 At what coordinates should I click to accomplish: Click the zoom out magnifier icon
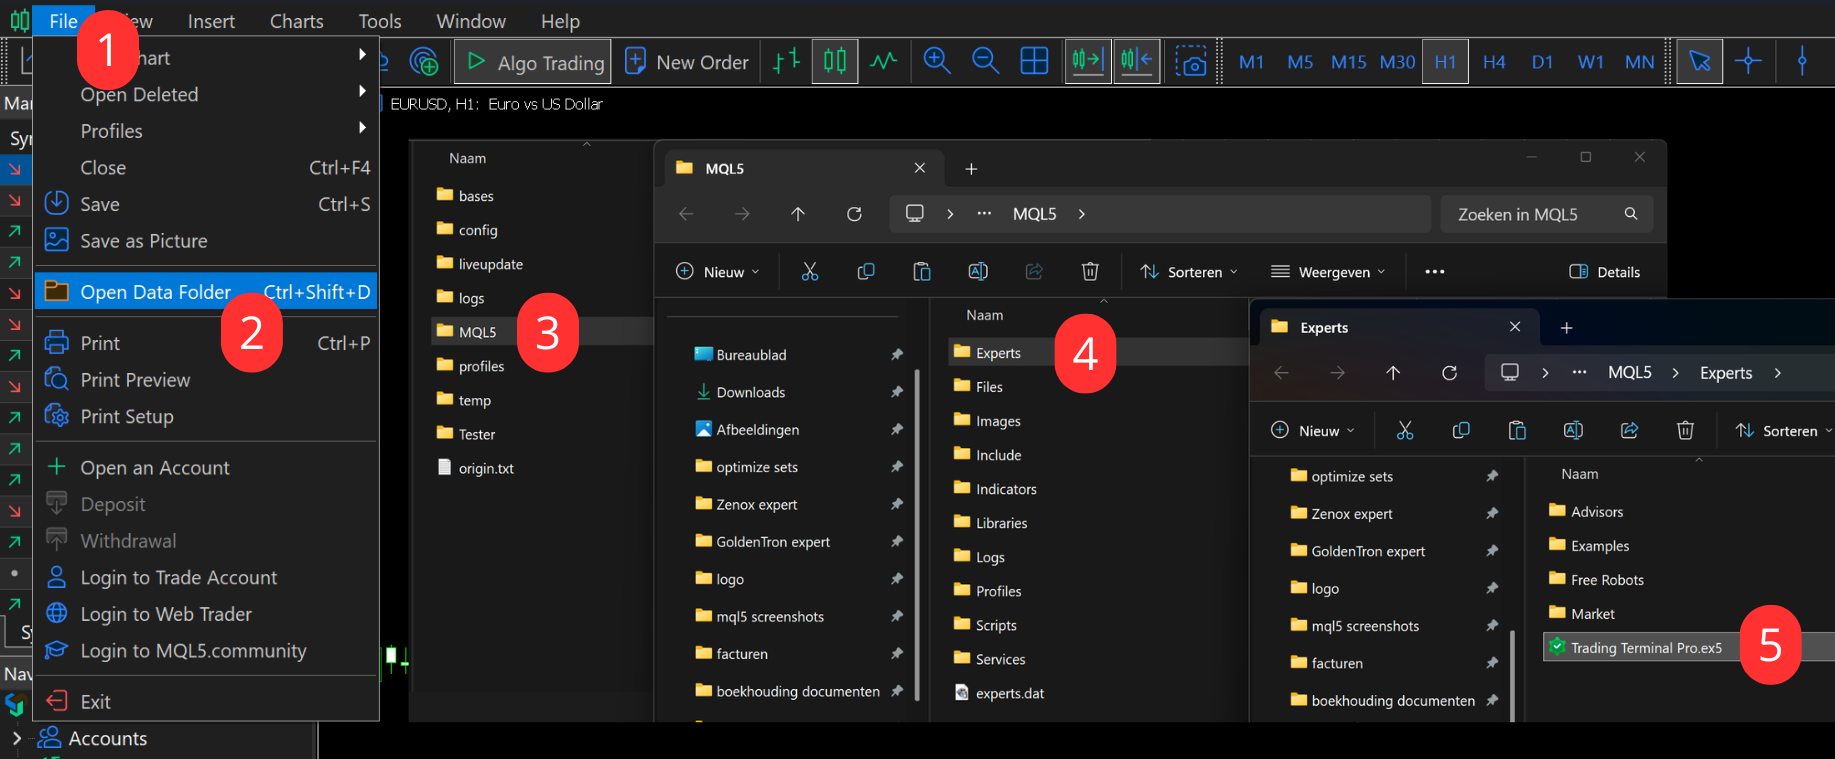point(985,62)
